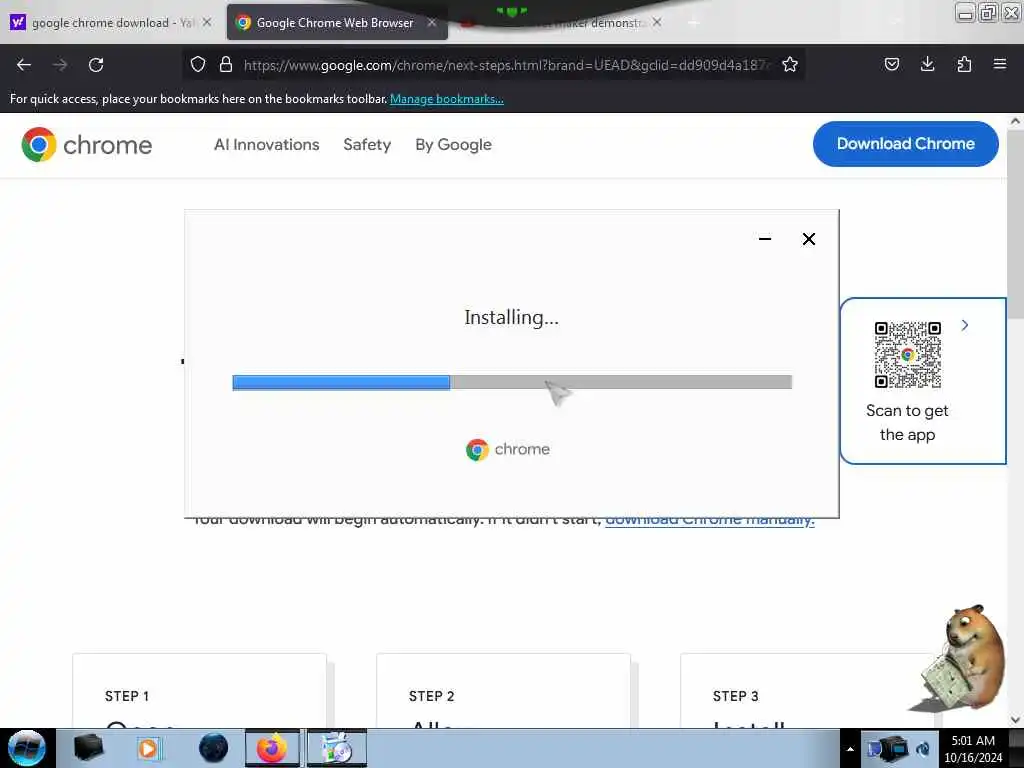Open the Windows Start orb
This screenshot has height=768, width=1024.
tap(27, 748)
